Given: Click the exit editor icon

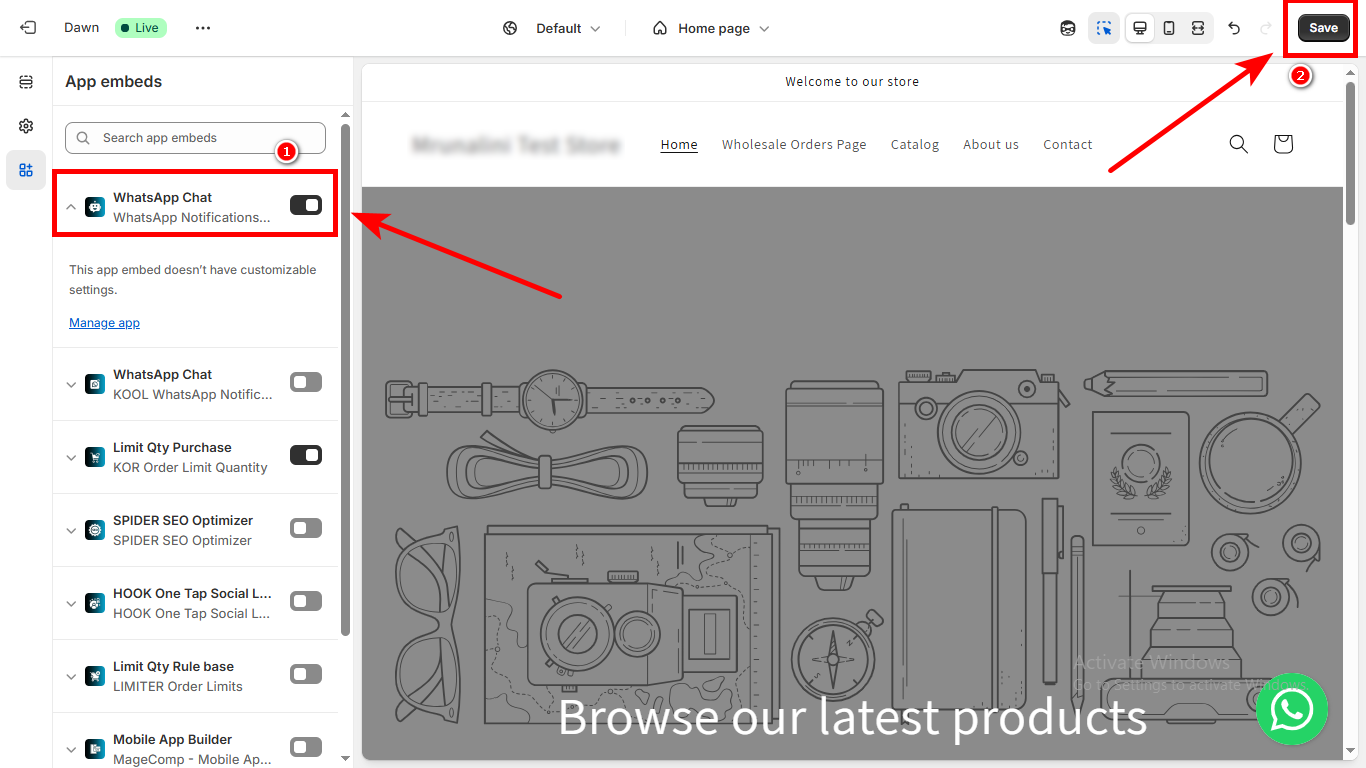Looking at the screenshot, I should (28, 28).
